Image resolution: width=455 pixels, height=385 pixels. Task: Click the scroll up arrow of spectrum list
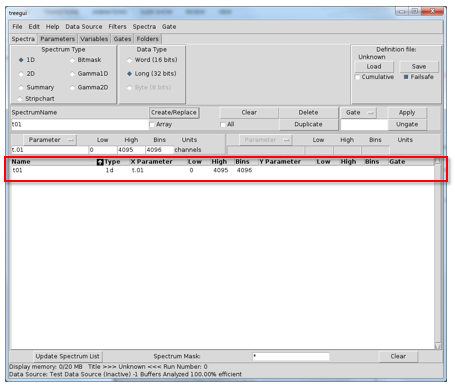pos(438,162)
